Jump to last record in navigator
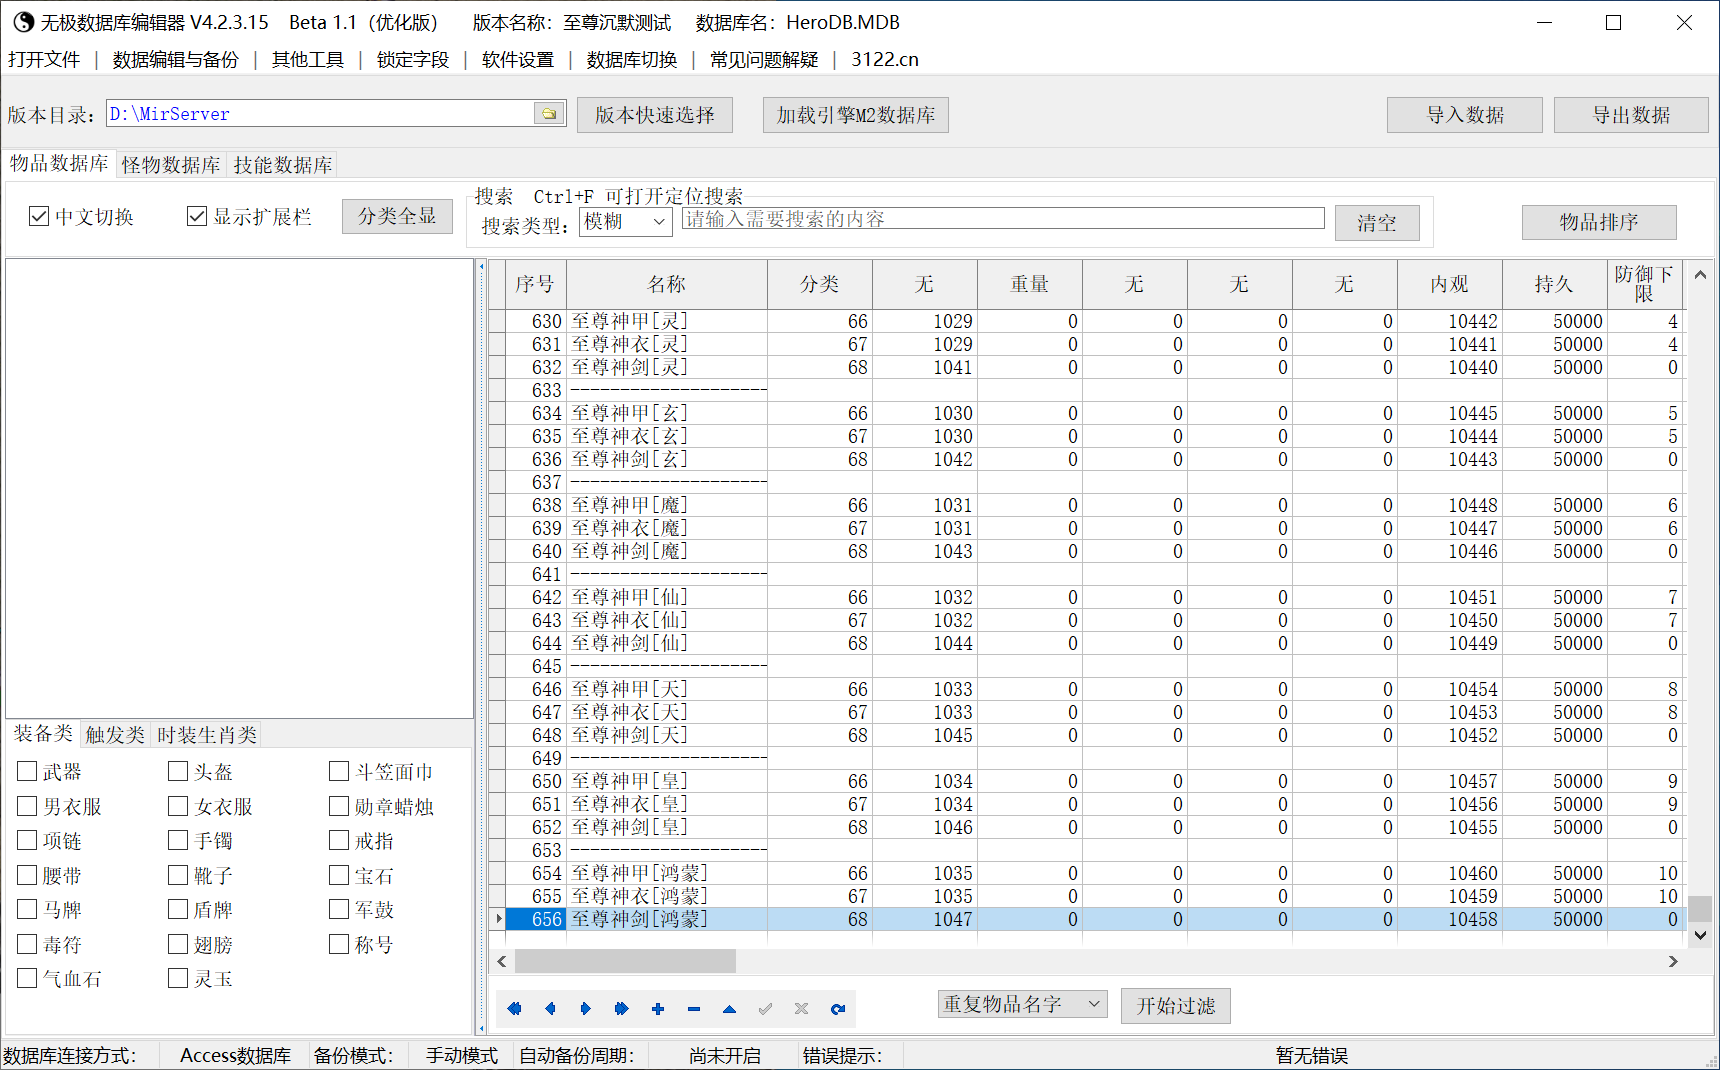 click(622, 1009)
